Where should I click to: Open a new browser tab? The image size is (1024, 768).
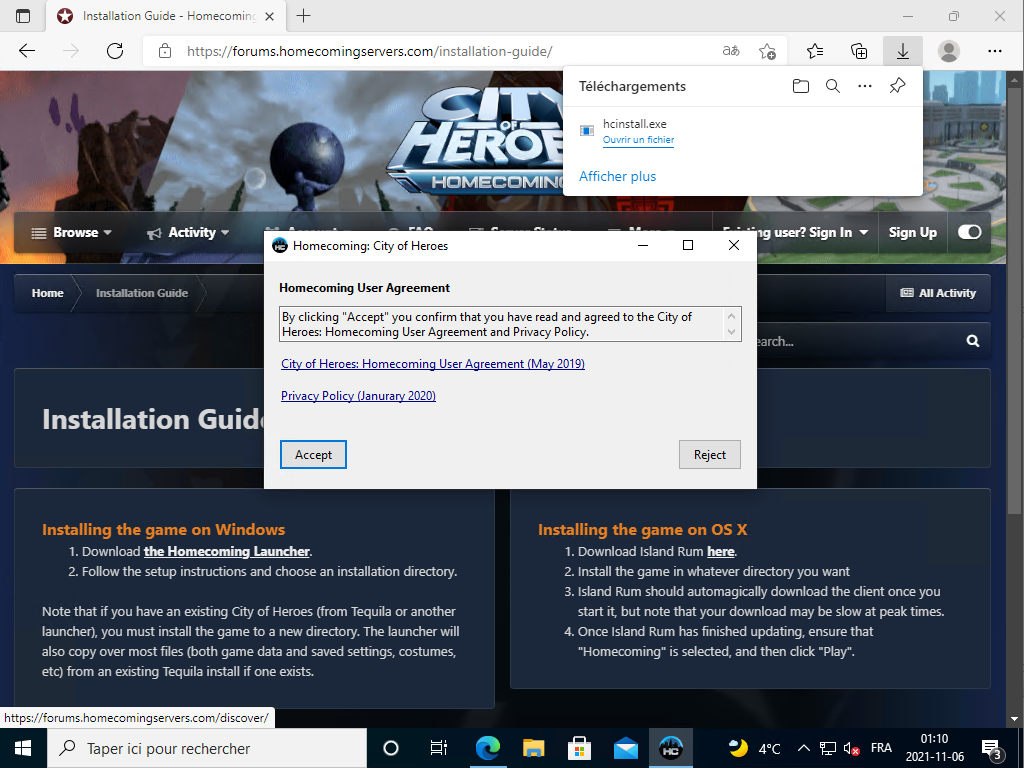(x=303, y=16)
